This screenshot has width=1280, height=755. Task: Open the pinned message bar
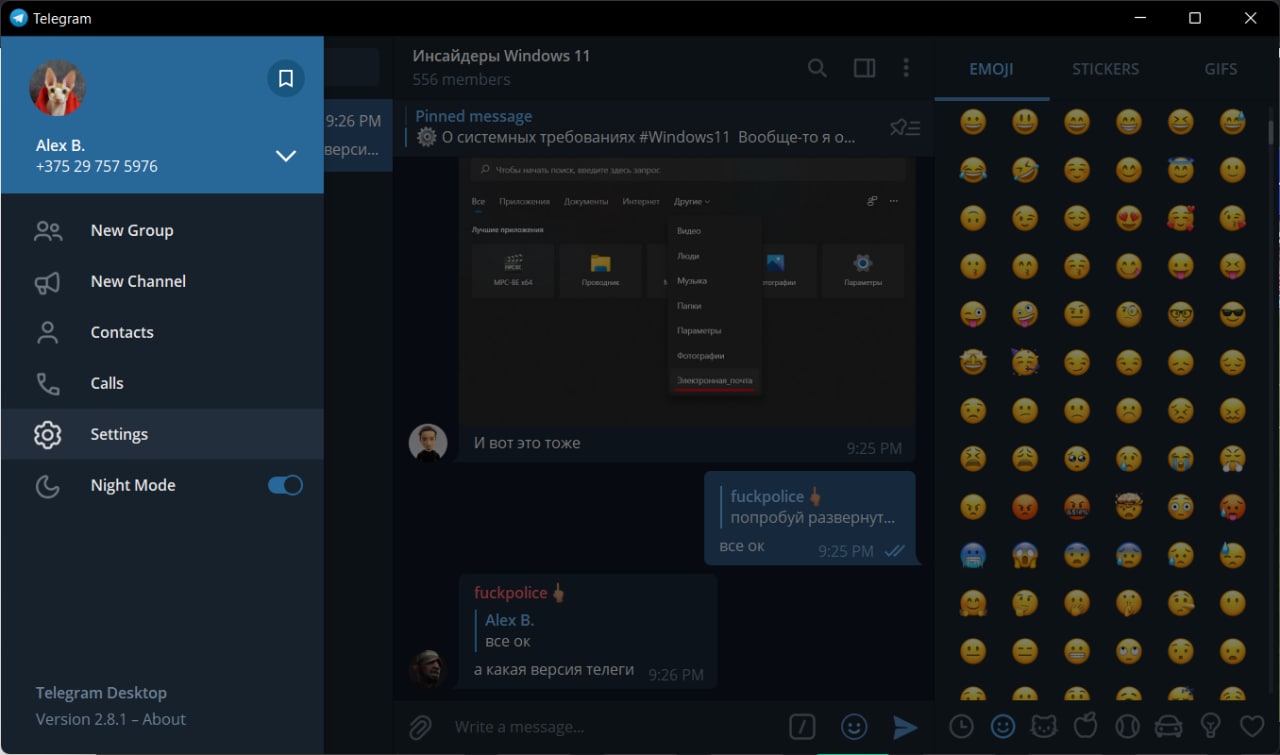[664, 127]
